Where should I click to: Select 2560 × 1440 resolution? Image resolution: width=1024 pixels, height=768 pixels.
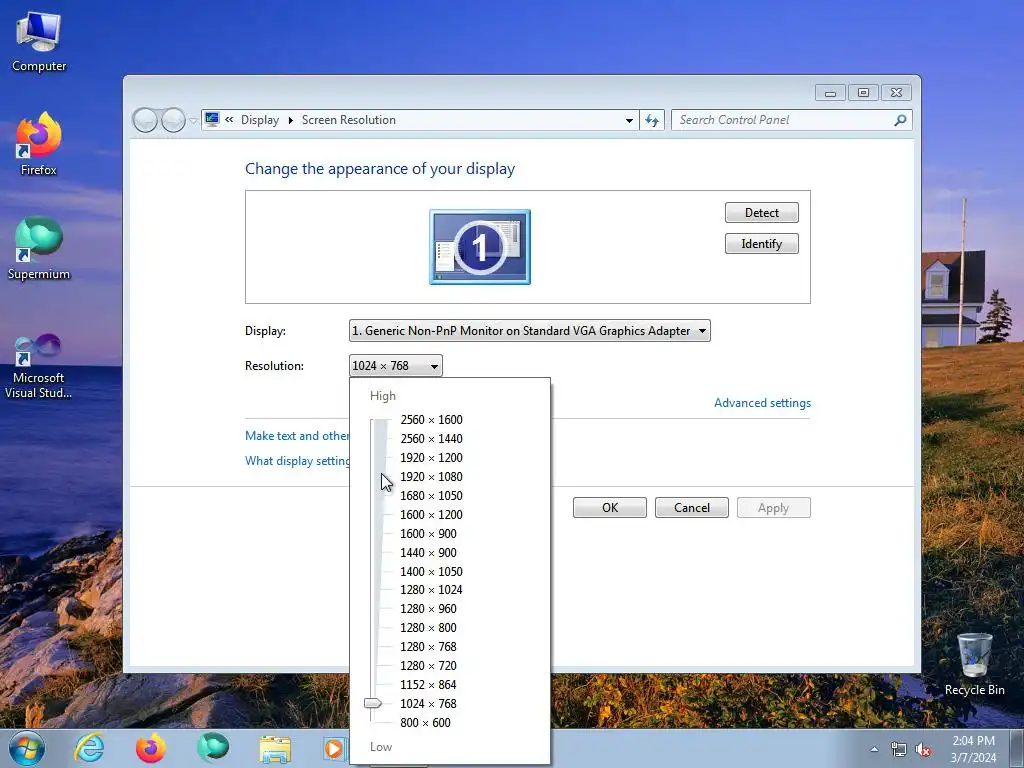(431, 439)
